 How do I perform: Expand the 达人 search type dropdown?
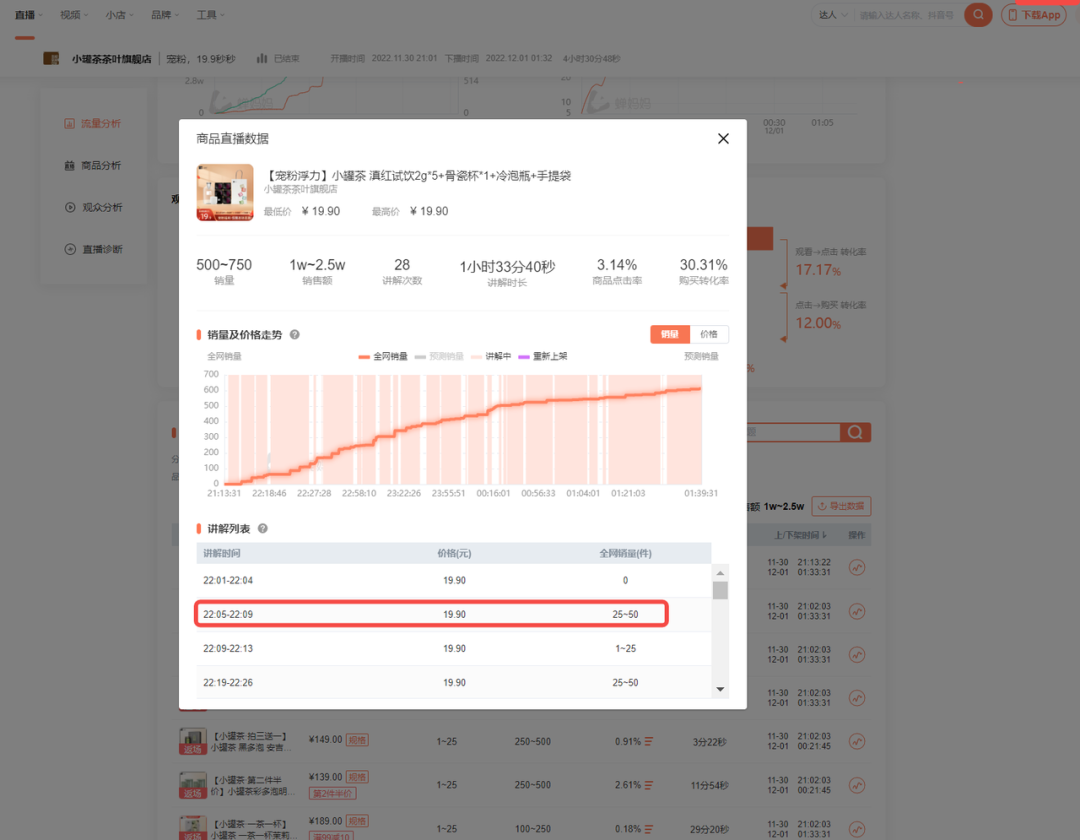(x=833, y=15)
